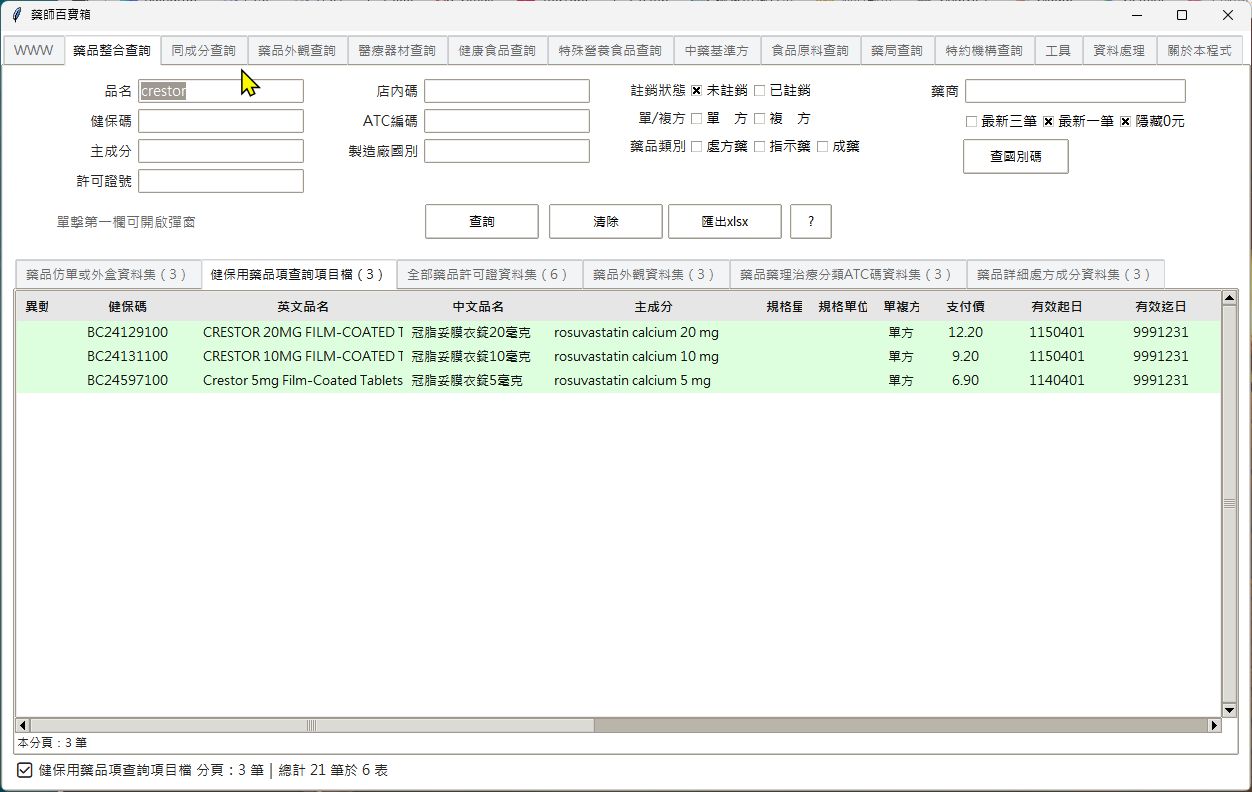Click the vertical scrollbar thumb

pos(1229,504)
